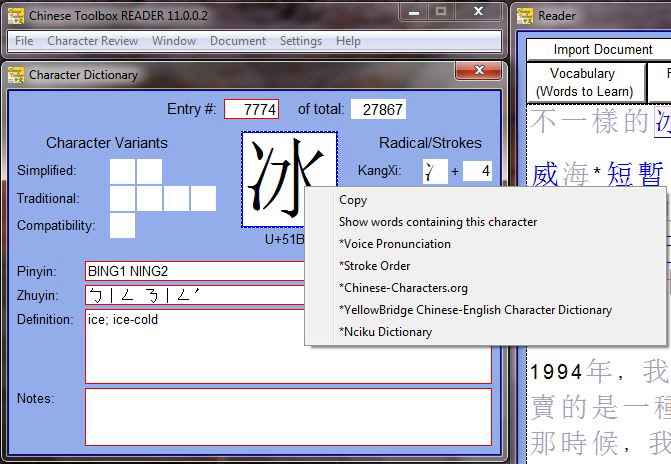Click the KangXi radical box
671x464 pixels.
(435, 171)
